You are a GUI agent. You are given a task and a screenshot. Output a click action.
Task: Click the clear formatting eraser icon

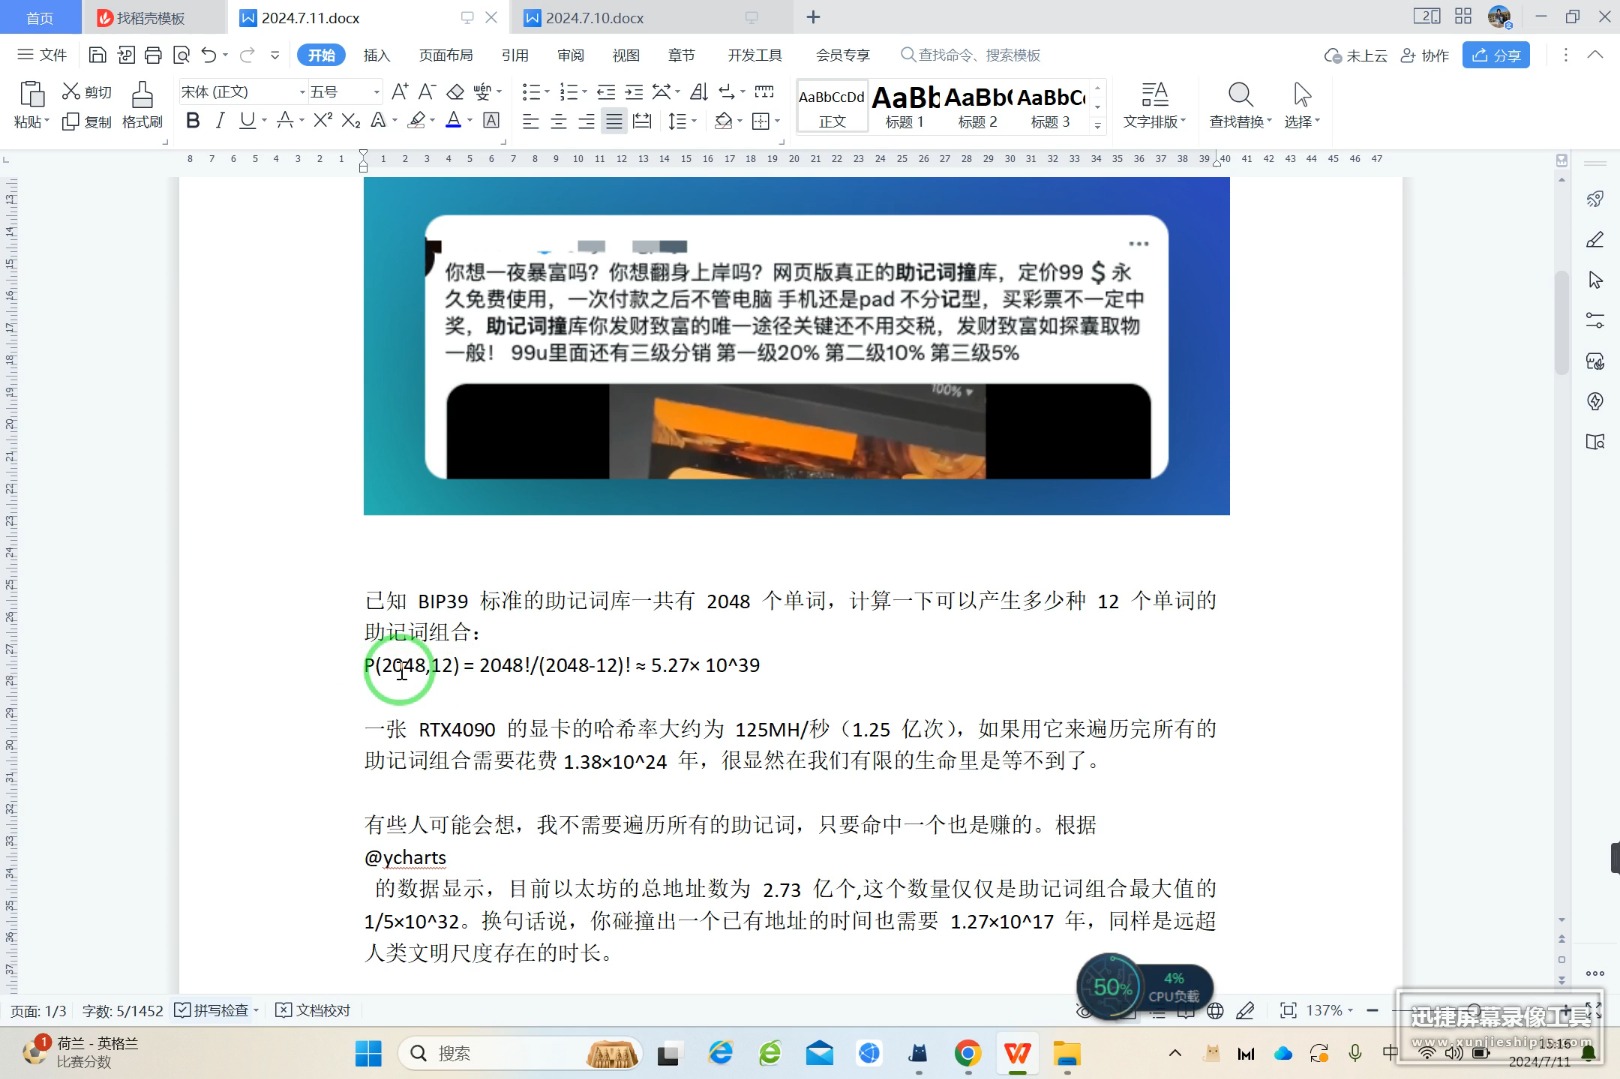point(455,92)
